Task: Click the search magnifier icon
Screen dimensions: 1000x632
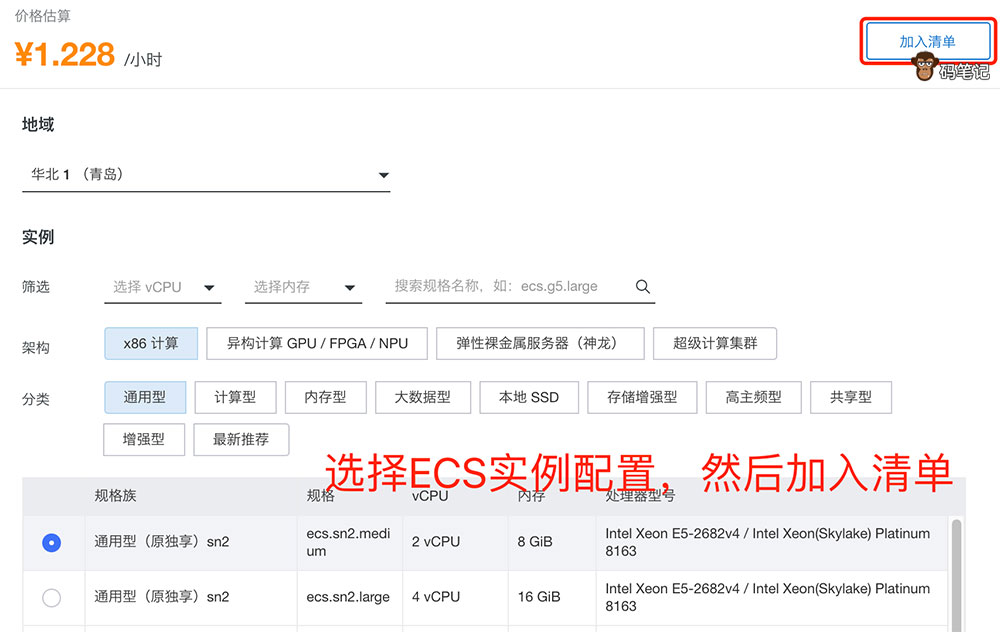Action: click(x=643, y=287)
